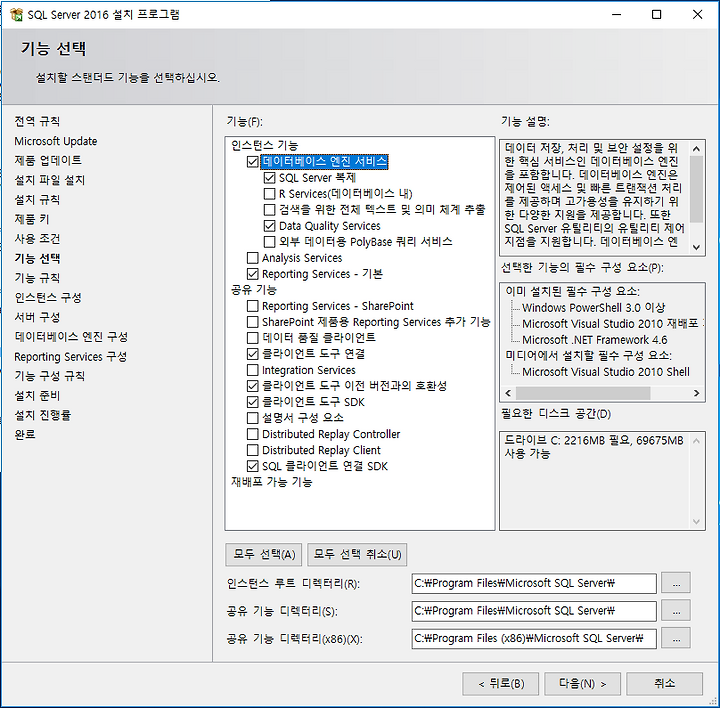Click 공유 기능 디렉터리(S) path field

534,611
